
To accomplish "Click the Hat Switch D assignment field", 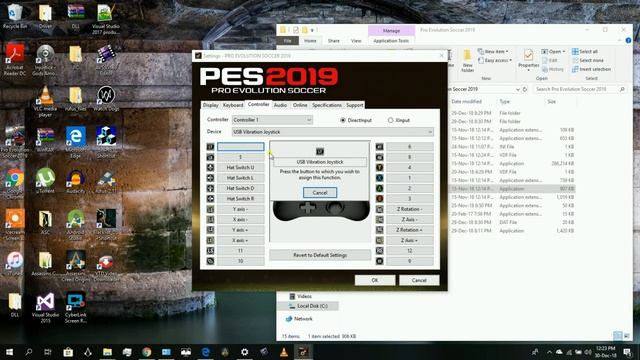I will click(240, 188).
